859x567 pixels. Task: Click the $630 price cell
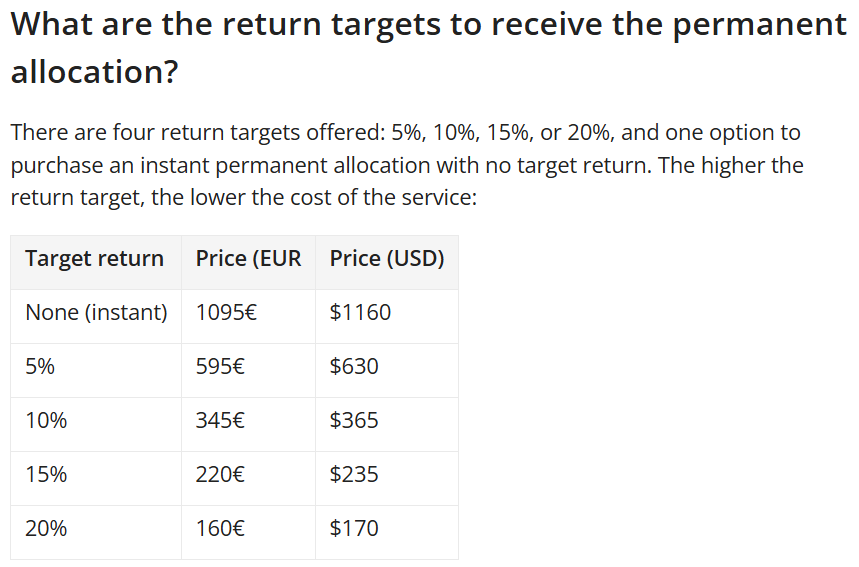(x=354, y=367)
